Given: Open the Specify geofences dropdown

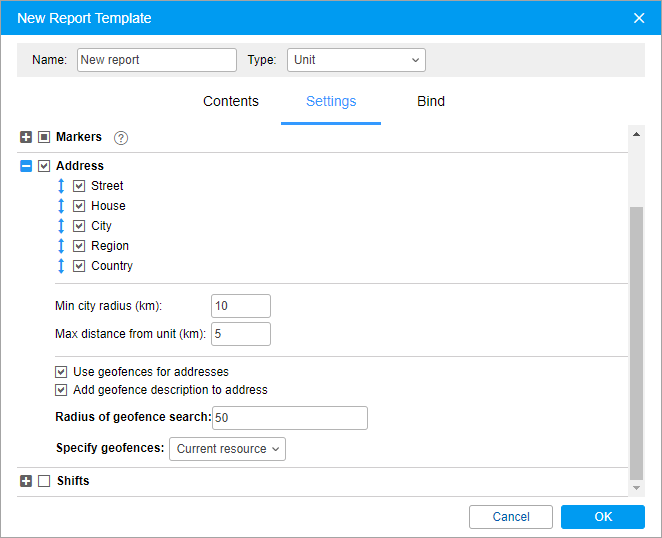Looking at the screenshot, I should click(228, 449).
